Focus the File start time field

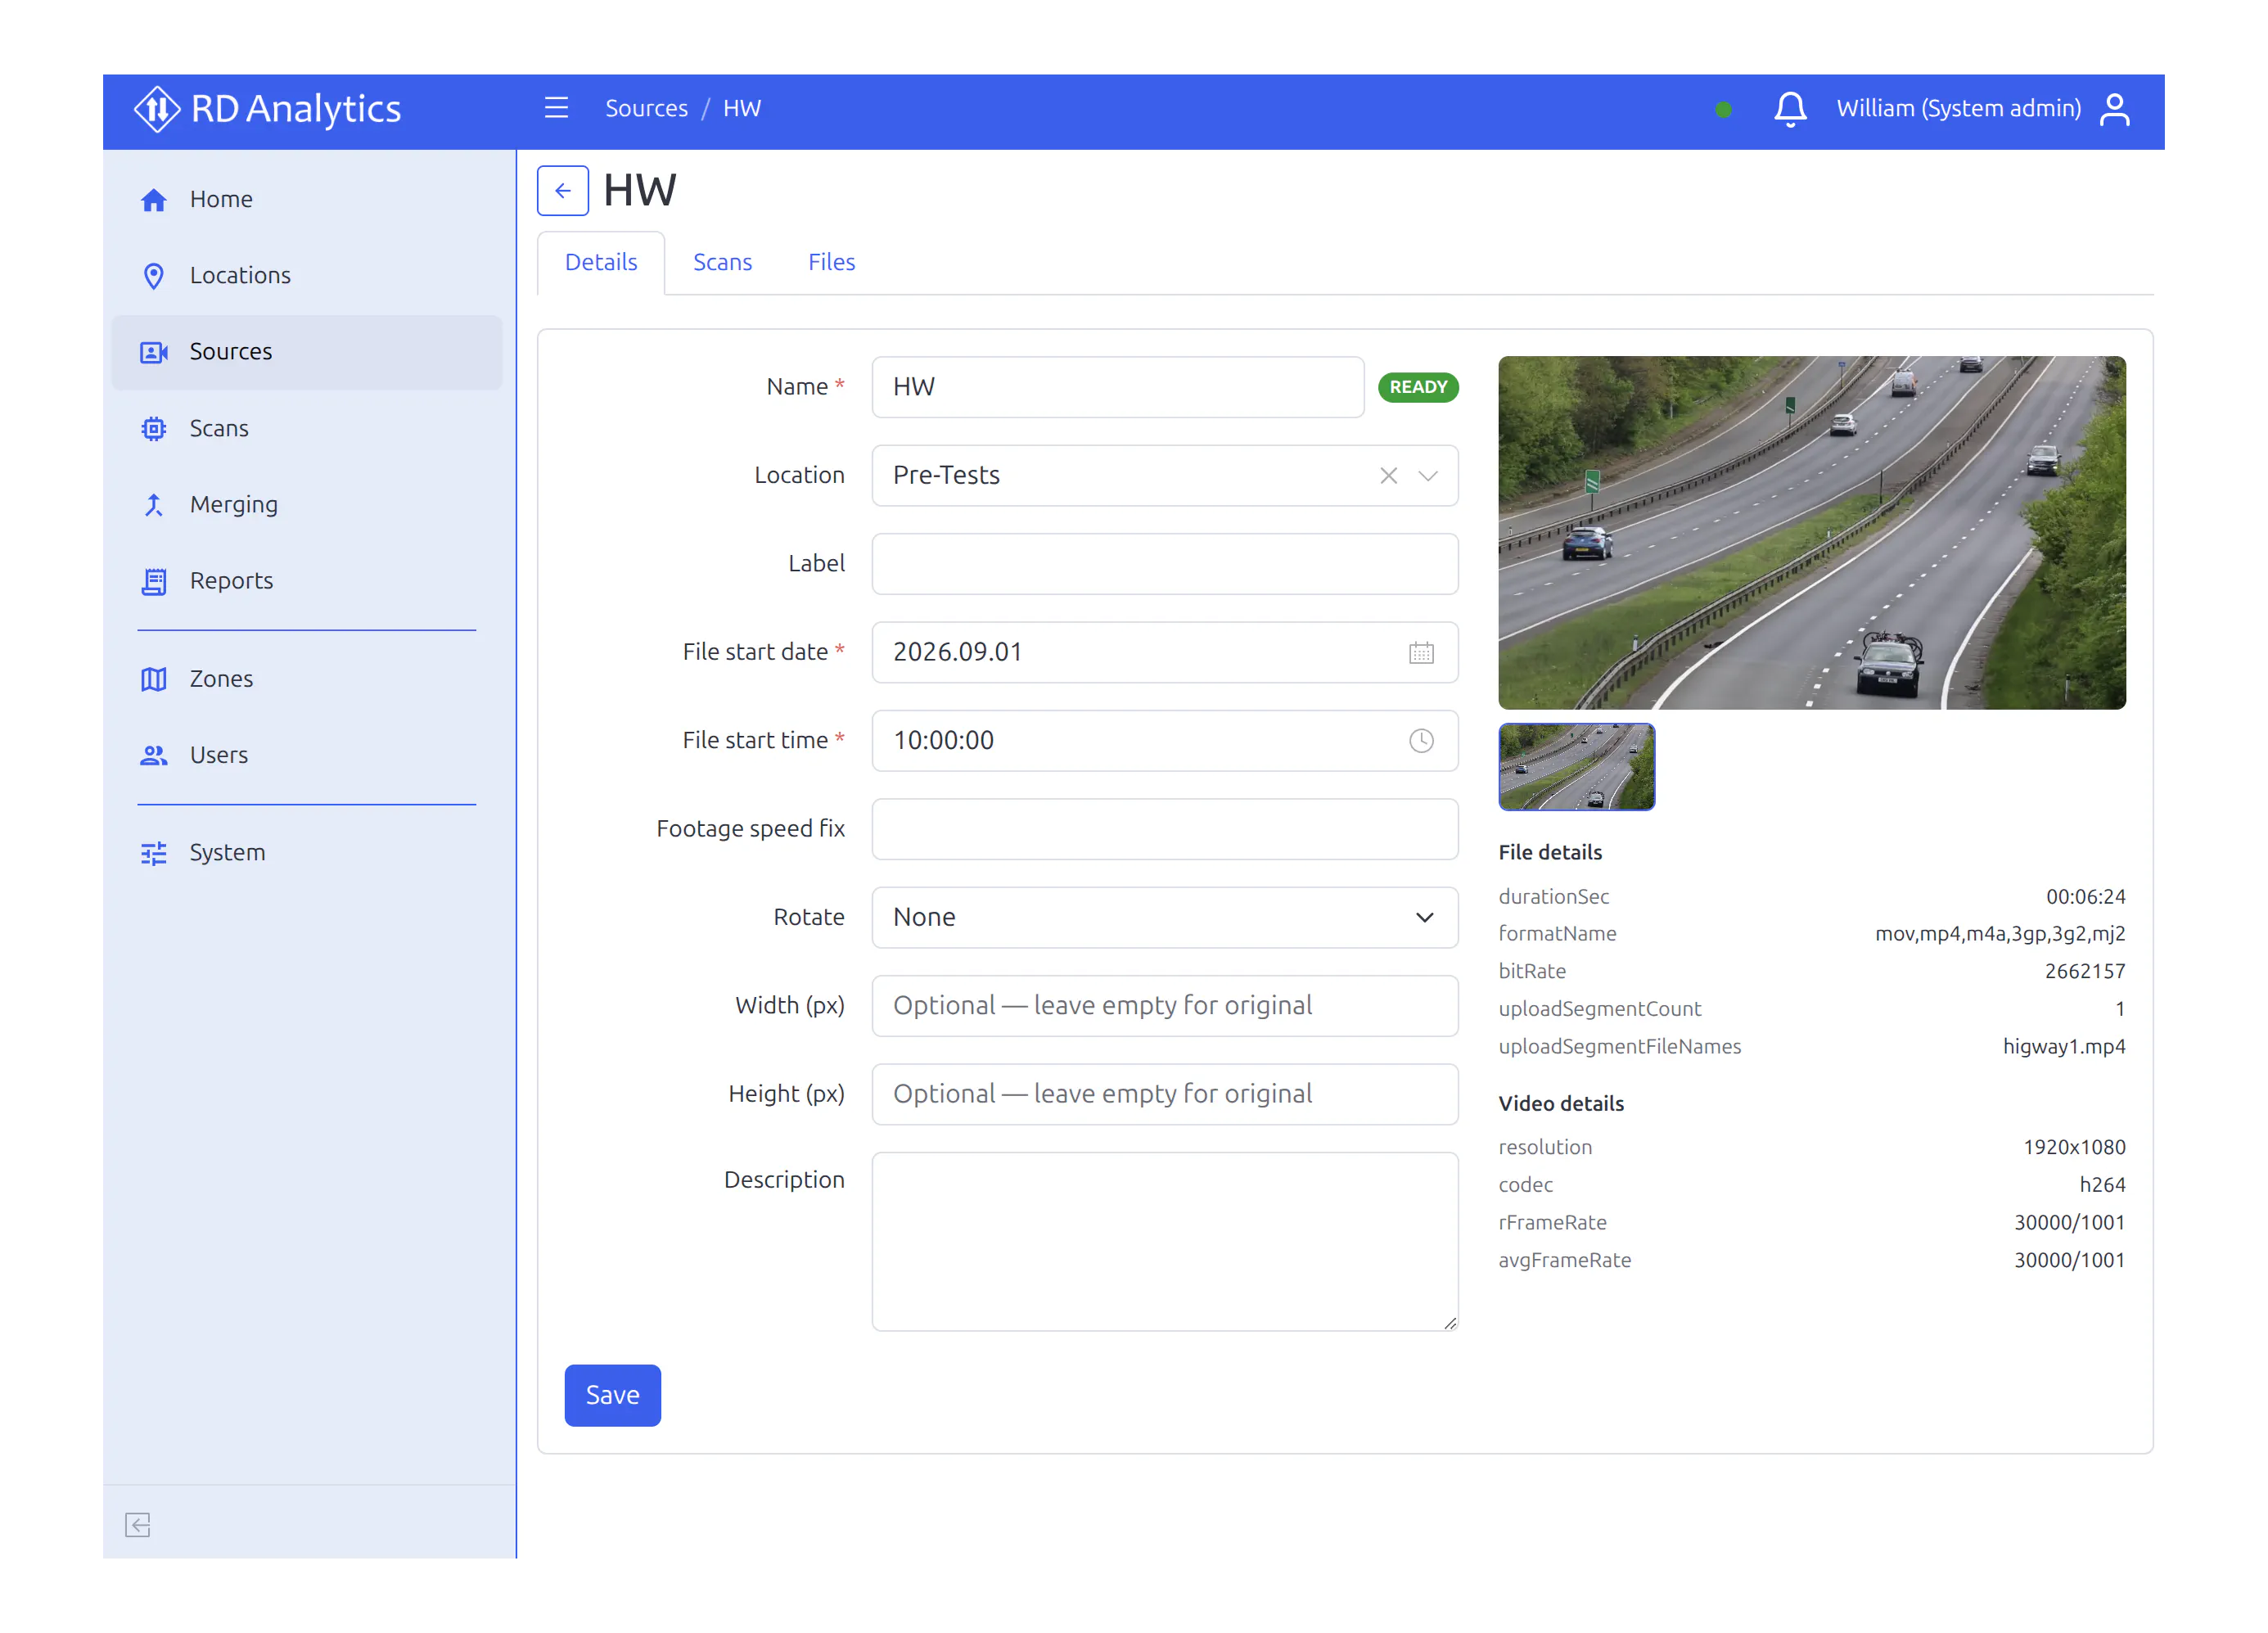pyautogui.click(x=1164, y=741)
